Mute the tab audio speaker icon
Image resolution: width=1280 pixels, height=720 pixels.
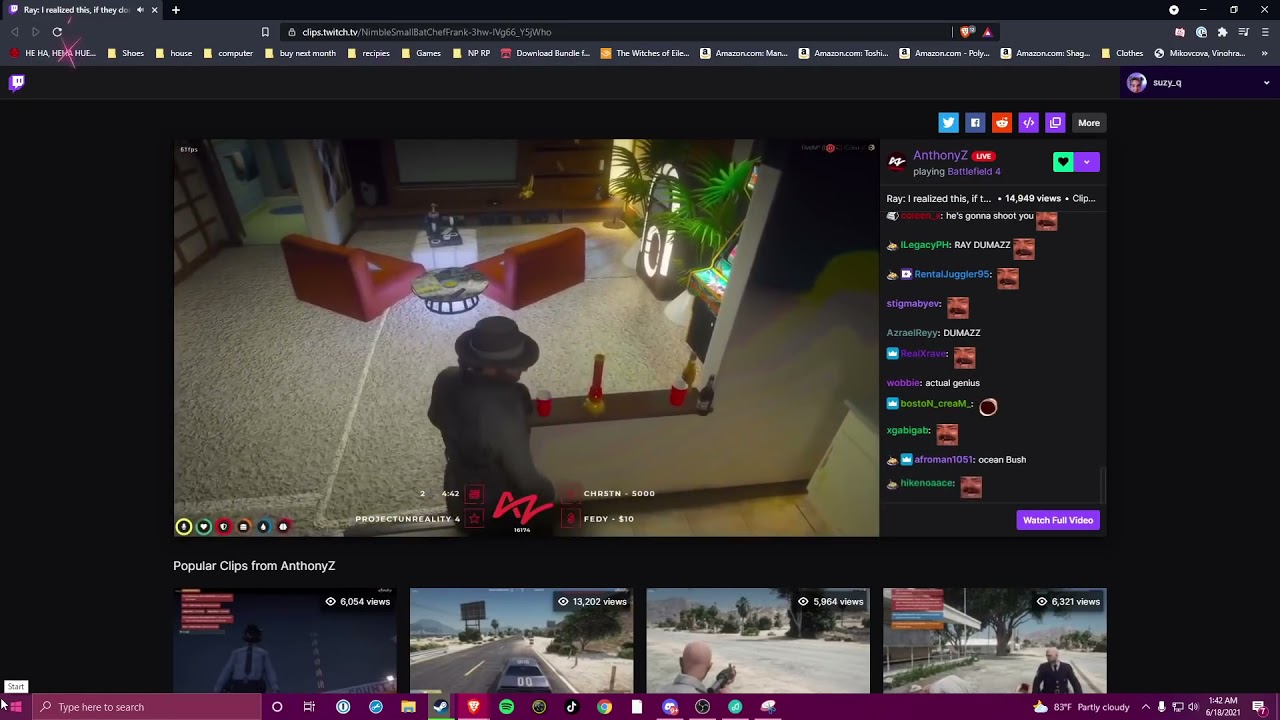click(x=140, y=10)
